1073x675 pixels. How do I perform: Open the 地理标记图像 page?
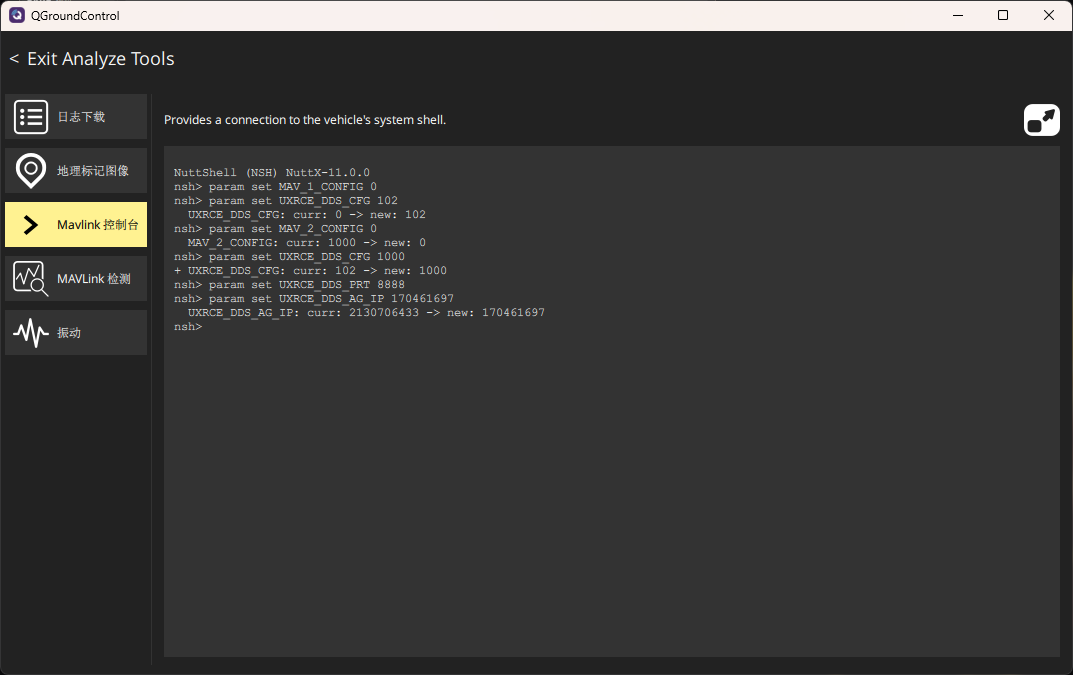[x=76, y=171]
